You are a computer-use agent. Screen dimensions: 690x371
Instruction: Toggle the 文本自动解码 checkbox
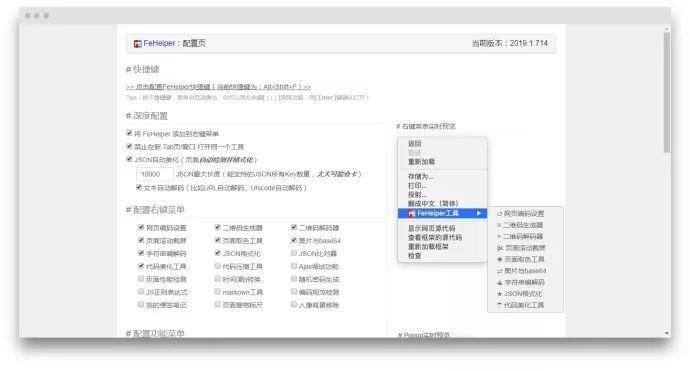point(139,187)
